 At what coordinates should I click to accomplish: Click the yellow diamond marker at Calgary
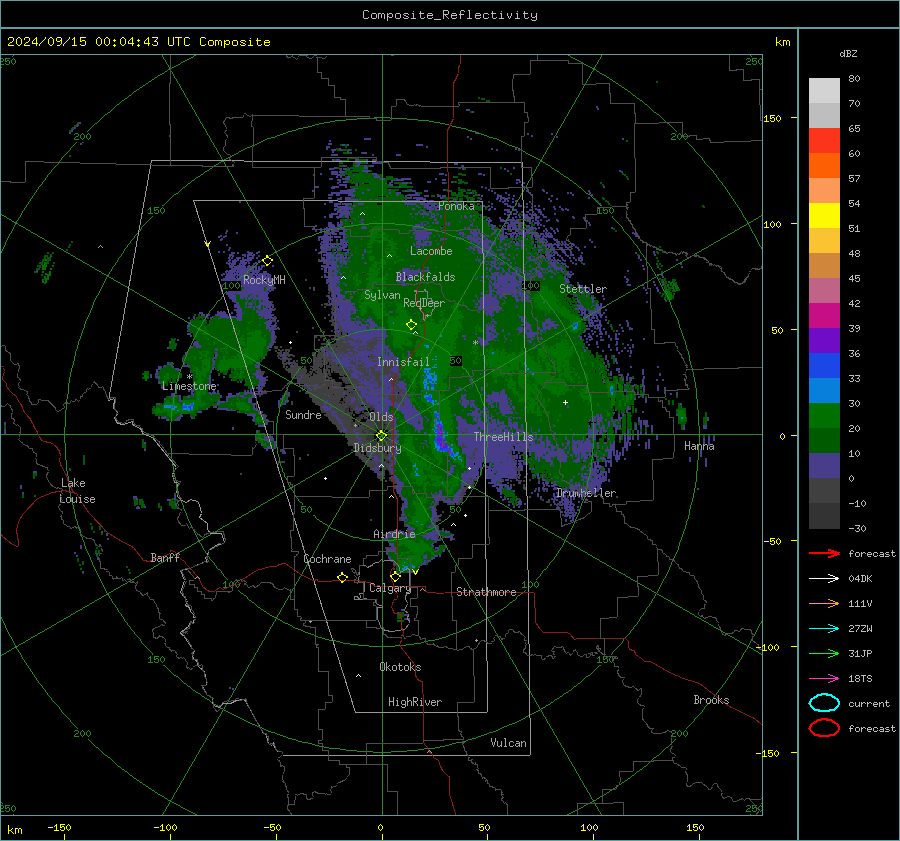click(395, 576)
